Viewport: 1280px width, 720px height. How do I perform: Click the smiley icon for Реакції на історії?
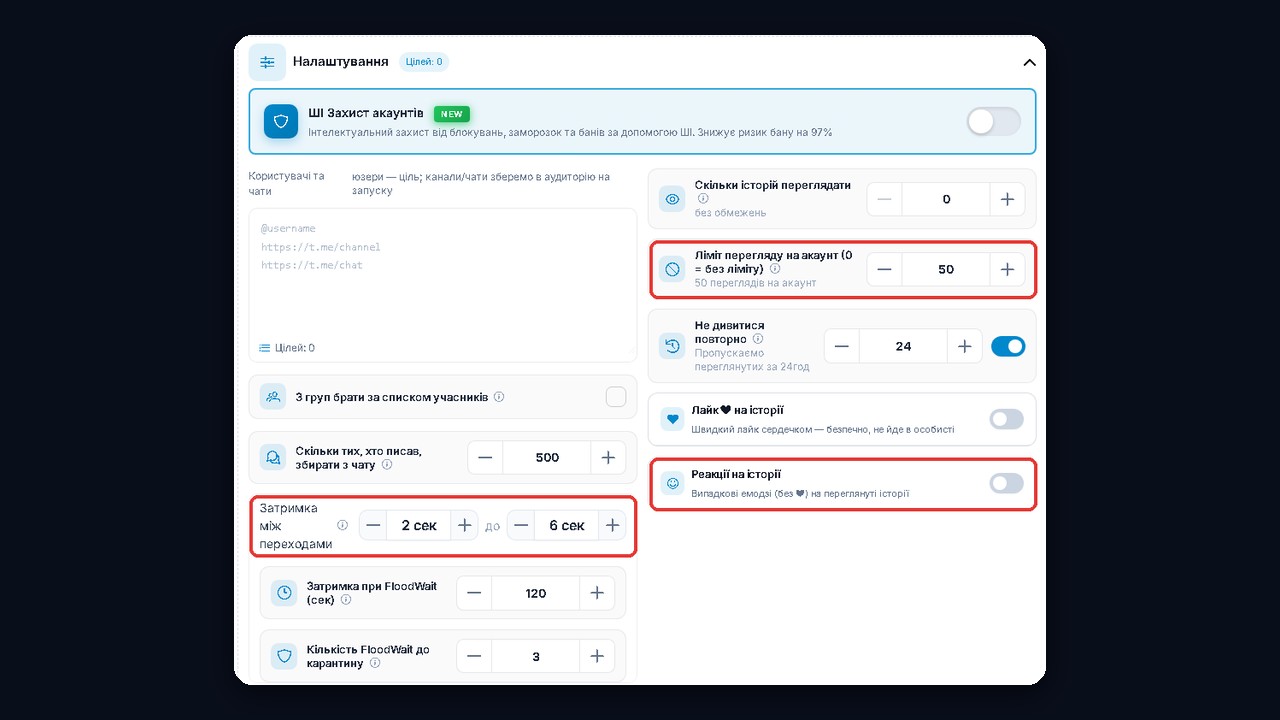point(672,483)
